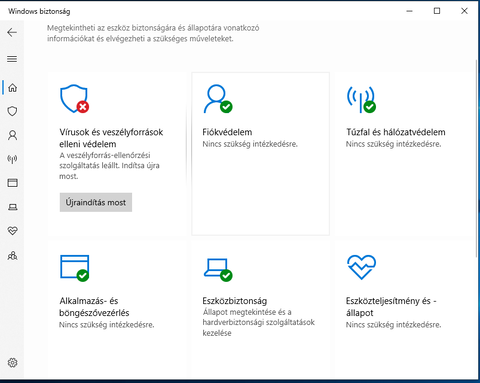
Task: Open family options icon in sidebar
Action: [x=12, y=256]
